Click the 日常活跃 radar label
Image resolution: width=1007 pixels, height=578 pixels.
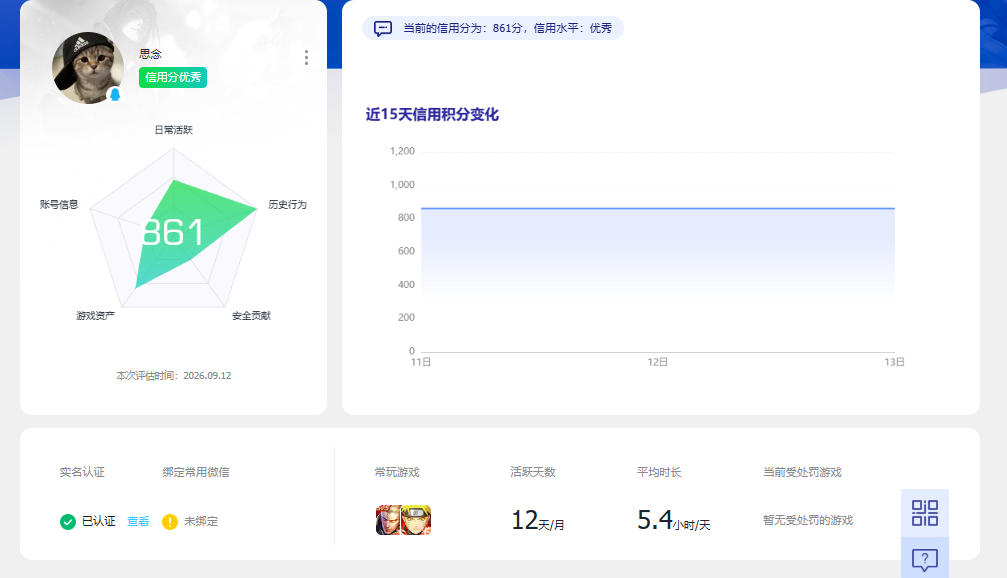173,130
